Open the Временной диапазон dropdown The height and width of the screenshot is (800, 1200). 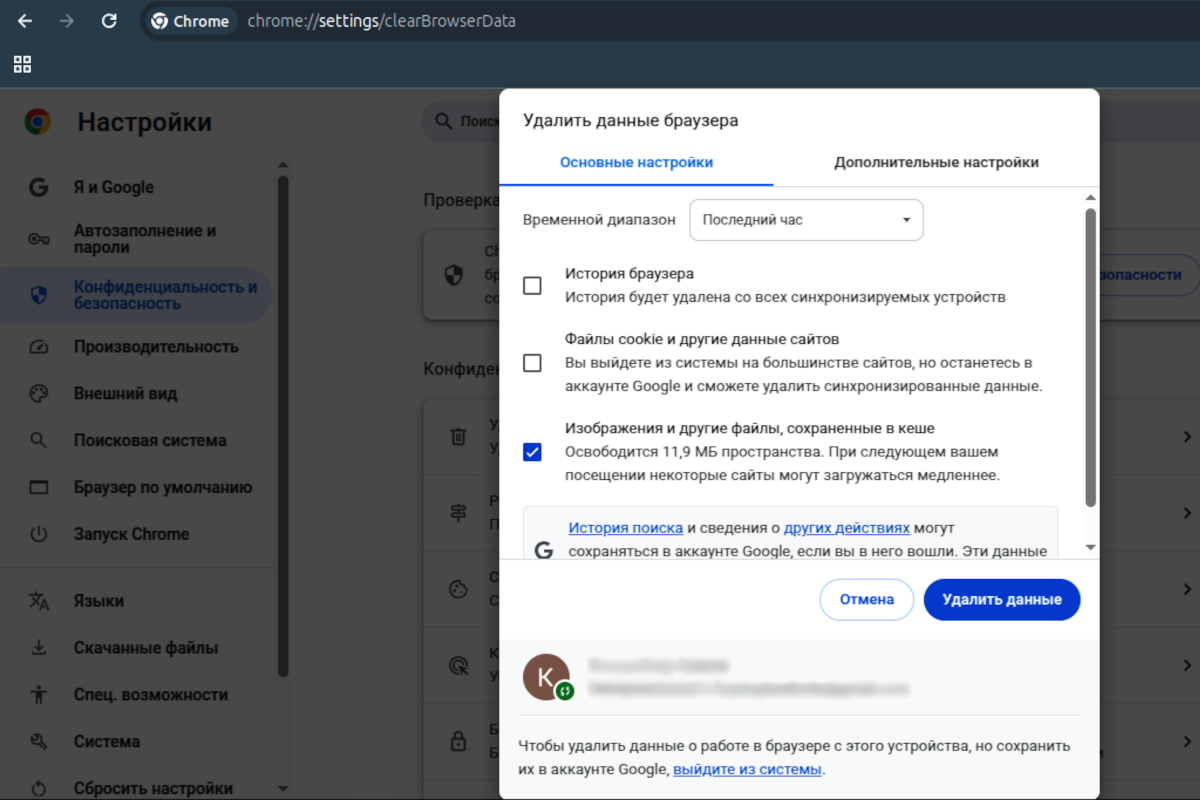tap(806, 219)
